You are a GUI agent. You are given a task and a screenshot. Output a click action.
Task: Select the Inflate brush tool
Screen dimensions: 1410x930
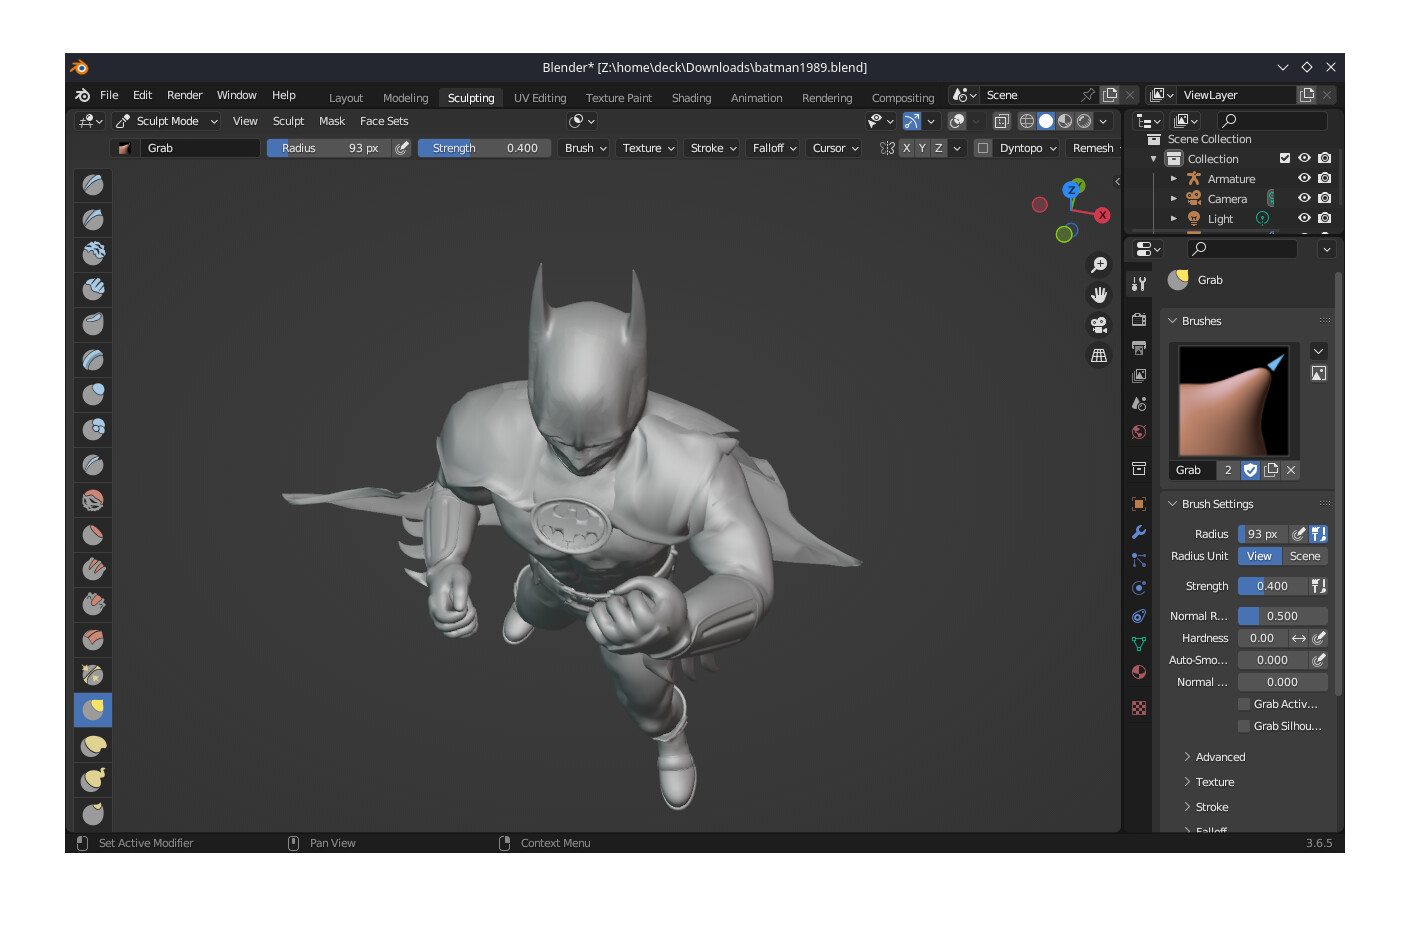coord(93,394)
